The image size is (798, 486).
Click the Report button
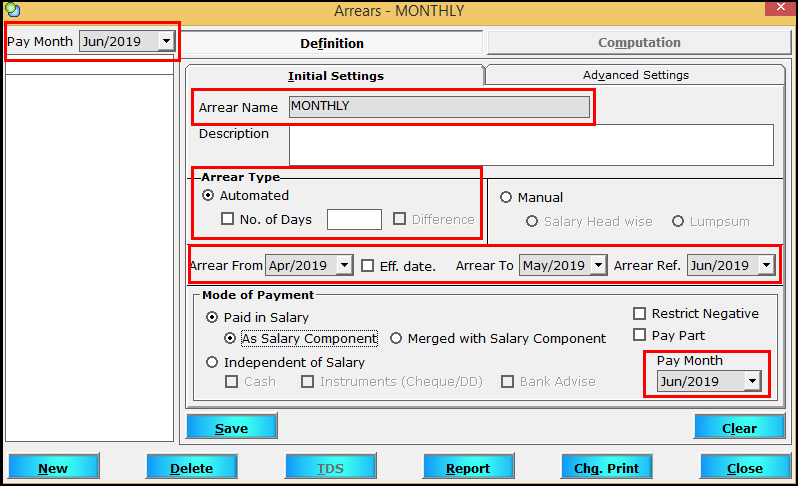468,466
